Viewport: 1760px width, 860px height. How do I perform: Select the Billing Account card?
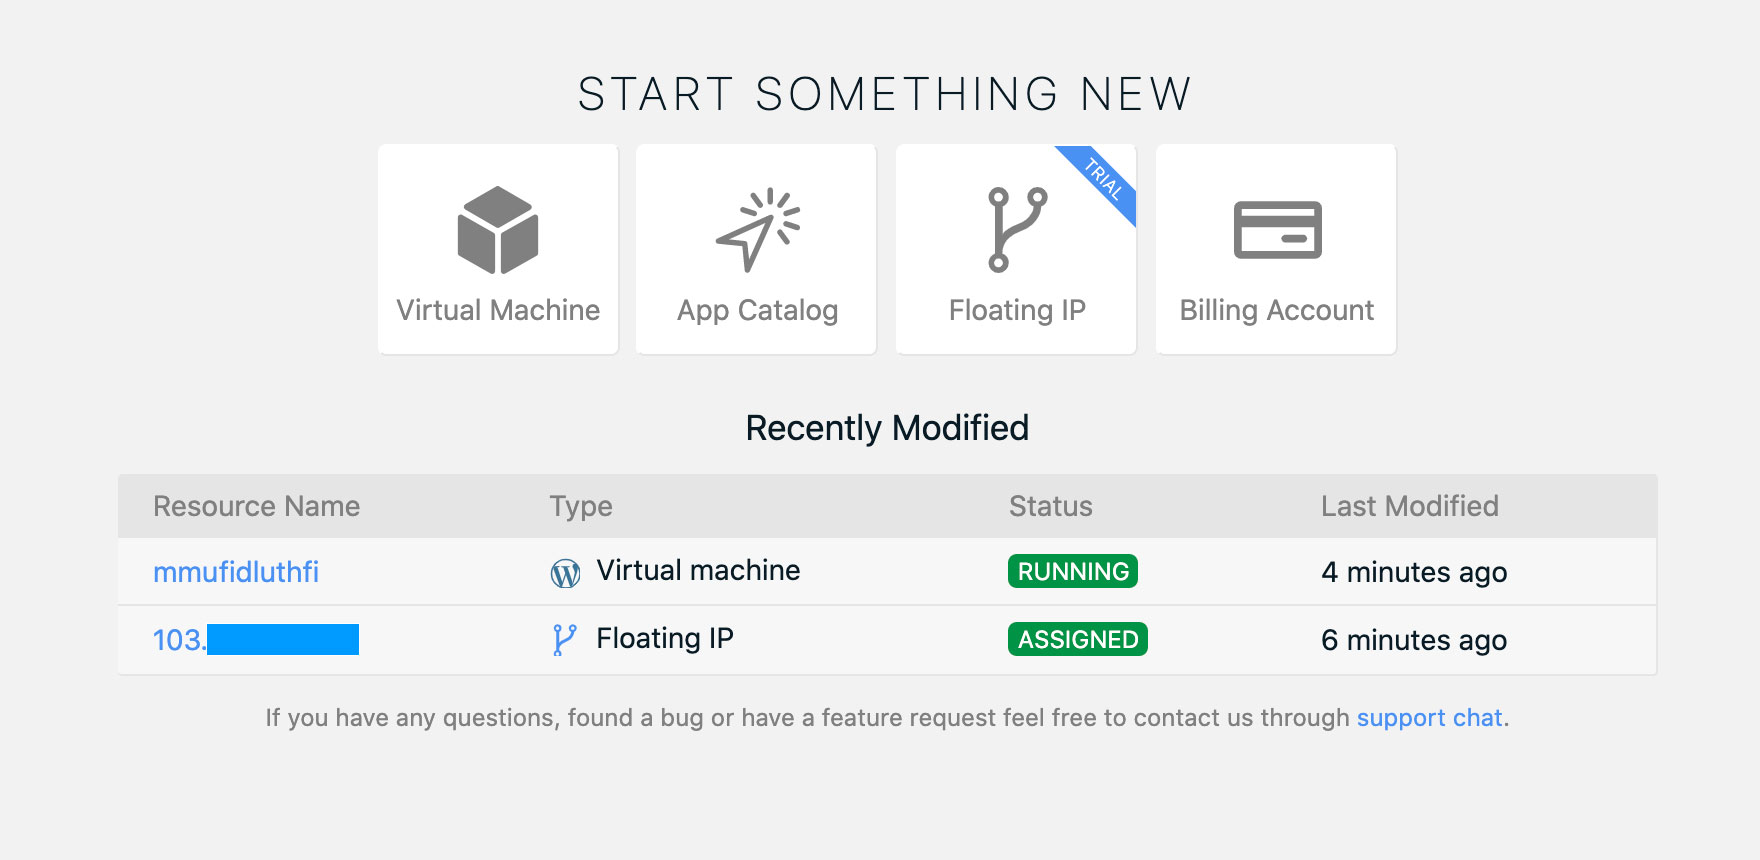[x=1276, y=248]
